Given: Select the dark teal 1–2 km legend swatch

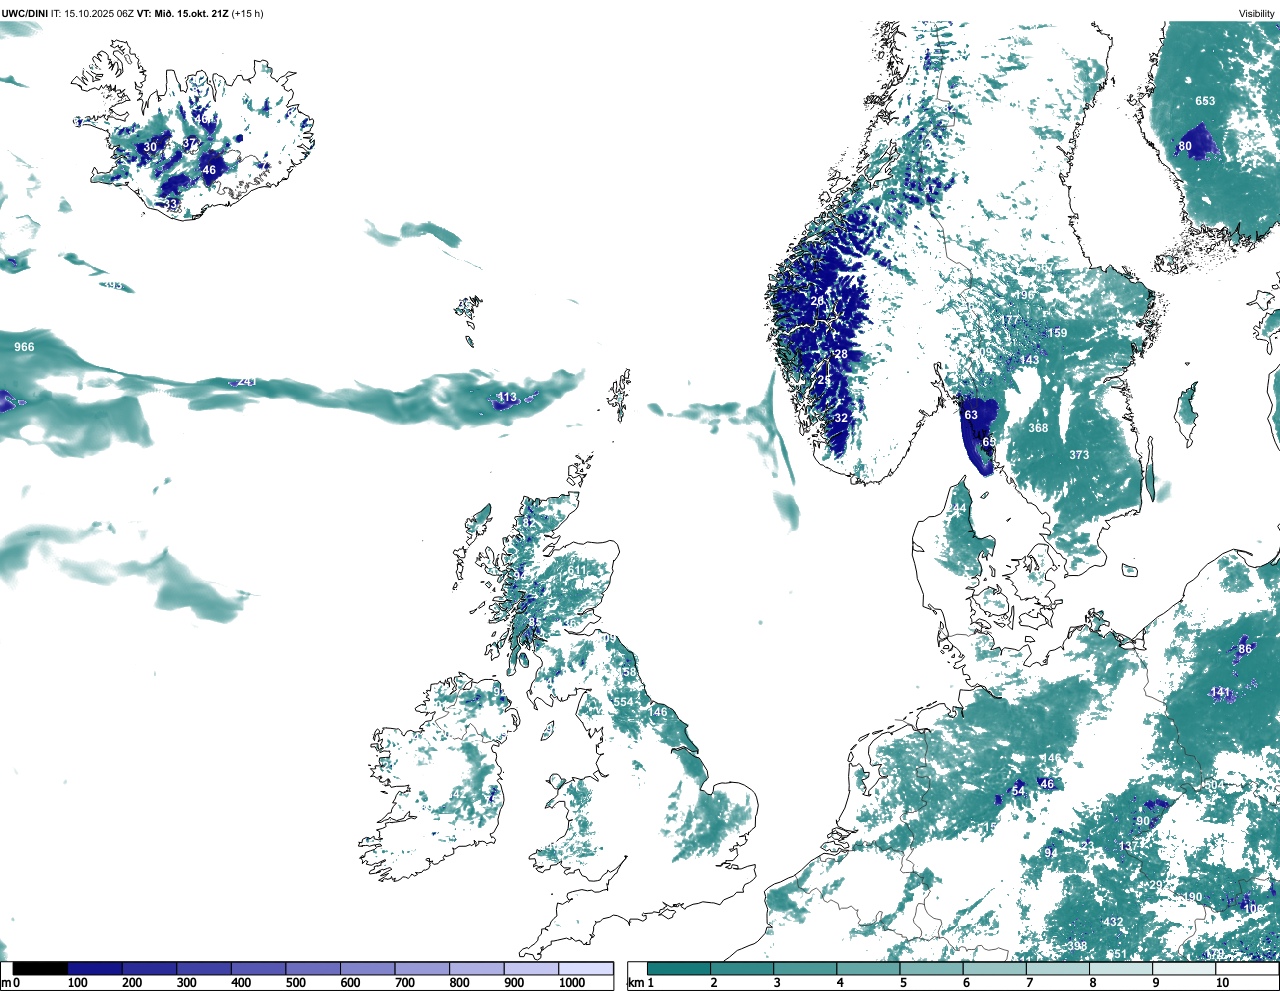Looking at the screenshot, I should pyautogui.click(x=679, y=968).
